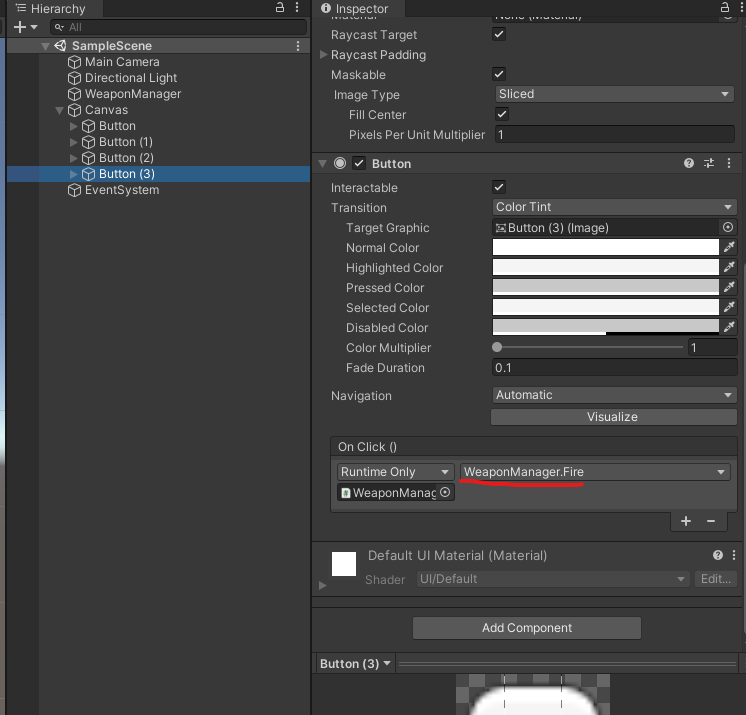Click the Hierarchy search field
The height and width of the screenshot is (715, 746).
pyautogui.click(x=178, y=27)
